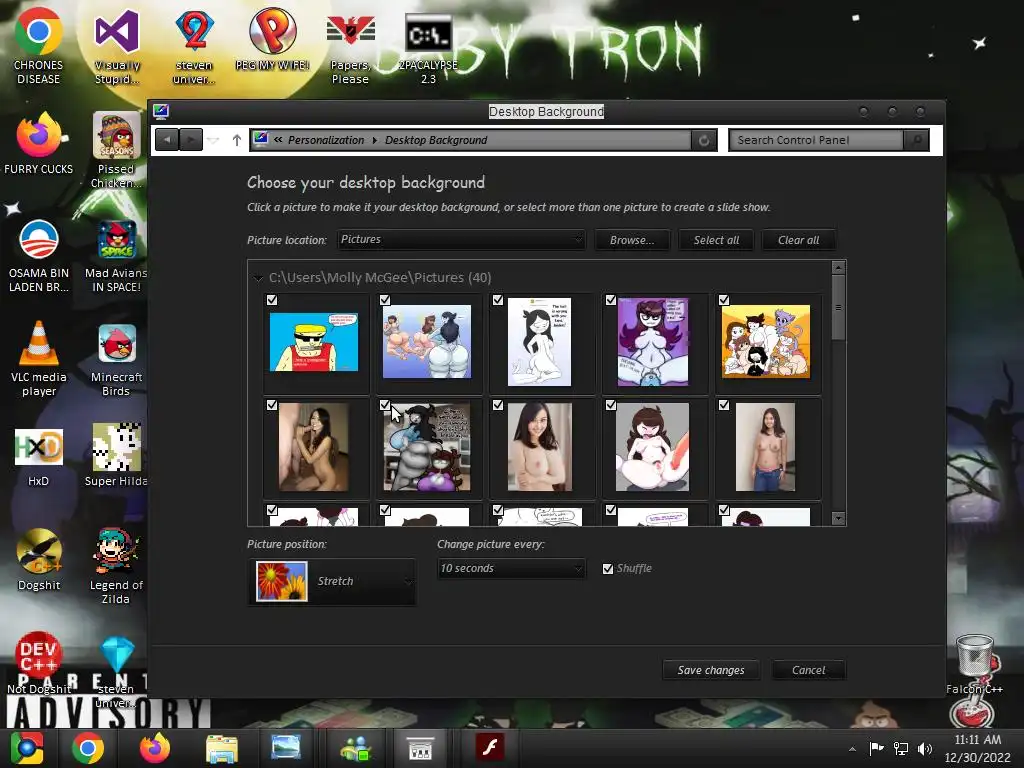The image size is (1024, 768).
Task: Click the picture list scroll up arrow
Action: [x=839, y=267]
